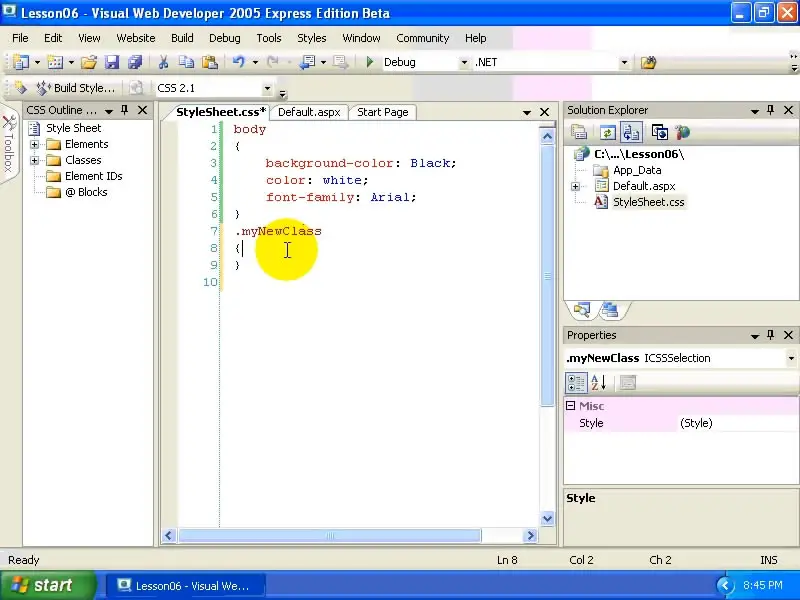The width and height of the screenshot is (800, 600).
Task: Open the File menu
Action: (x=20, y=38)
